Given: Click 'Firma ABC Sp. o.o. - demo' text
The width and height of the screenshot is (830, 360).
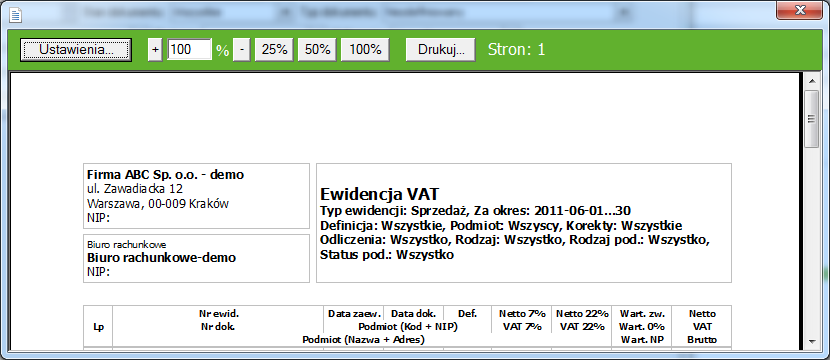Looking at the screenshot, I should coord(165,175).
